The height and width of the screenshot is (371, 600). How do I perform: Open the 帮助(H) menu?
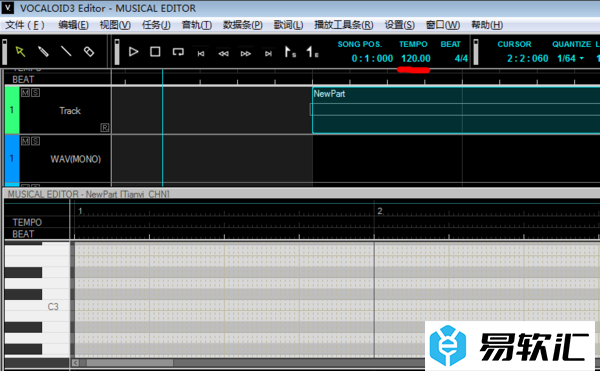[487, 25]
